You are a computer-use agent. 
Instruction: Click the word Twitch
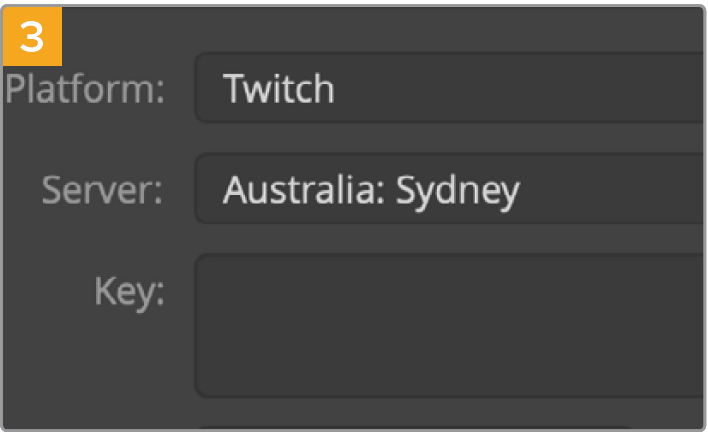coord(279,89)
